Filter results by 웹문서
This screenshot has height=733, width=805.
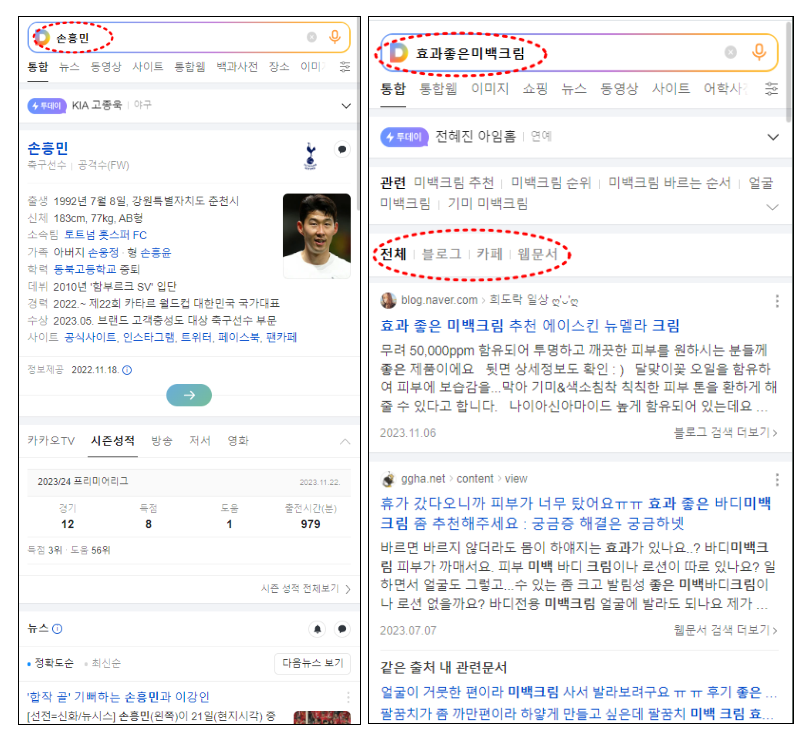click(537, 254)
